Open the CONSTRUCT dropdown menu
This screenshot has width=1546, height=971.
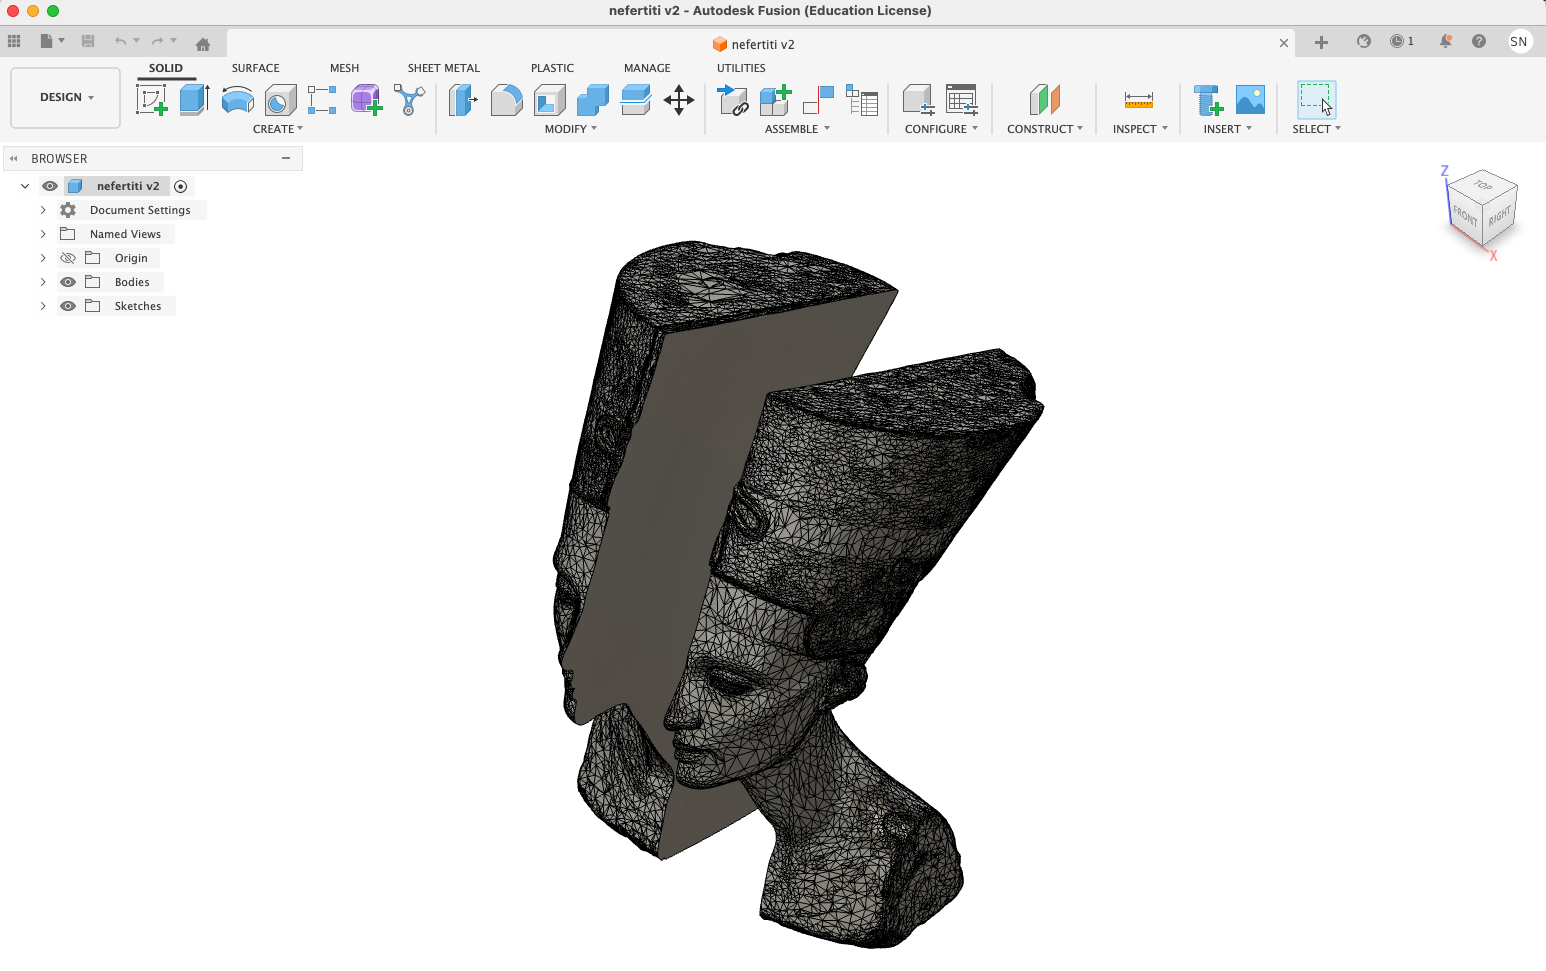point(1045,128)
